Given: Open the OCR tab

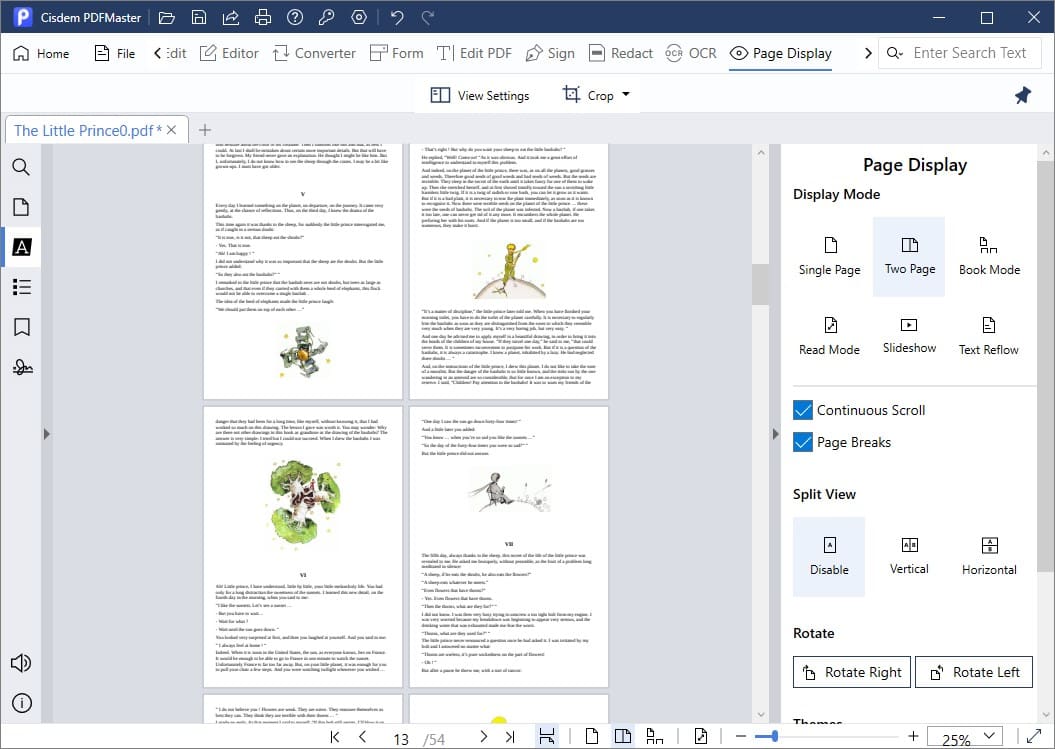Looking at the screenshot, I should click(x=691, y=53).
